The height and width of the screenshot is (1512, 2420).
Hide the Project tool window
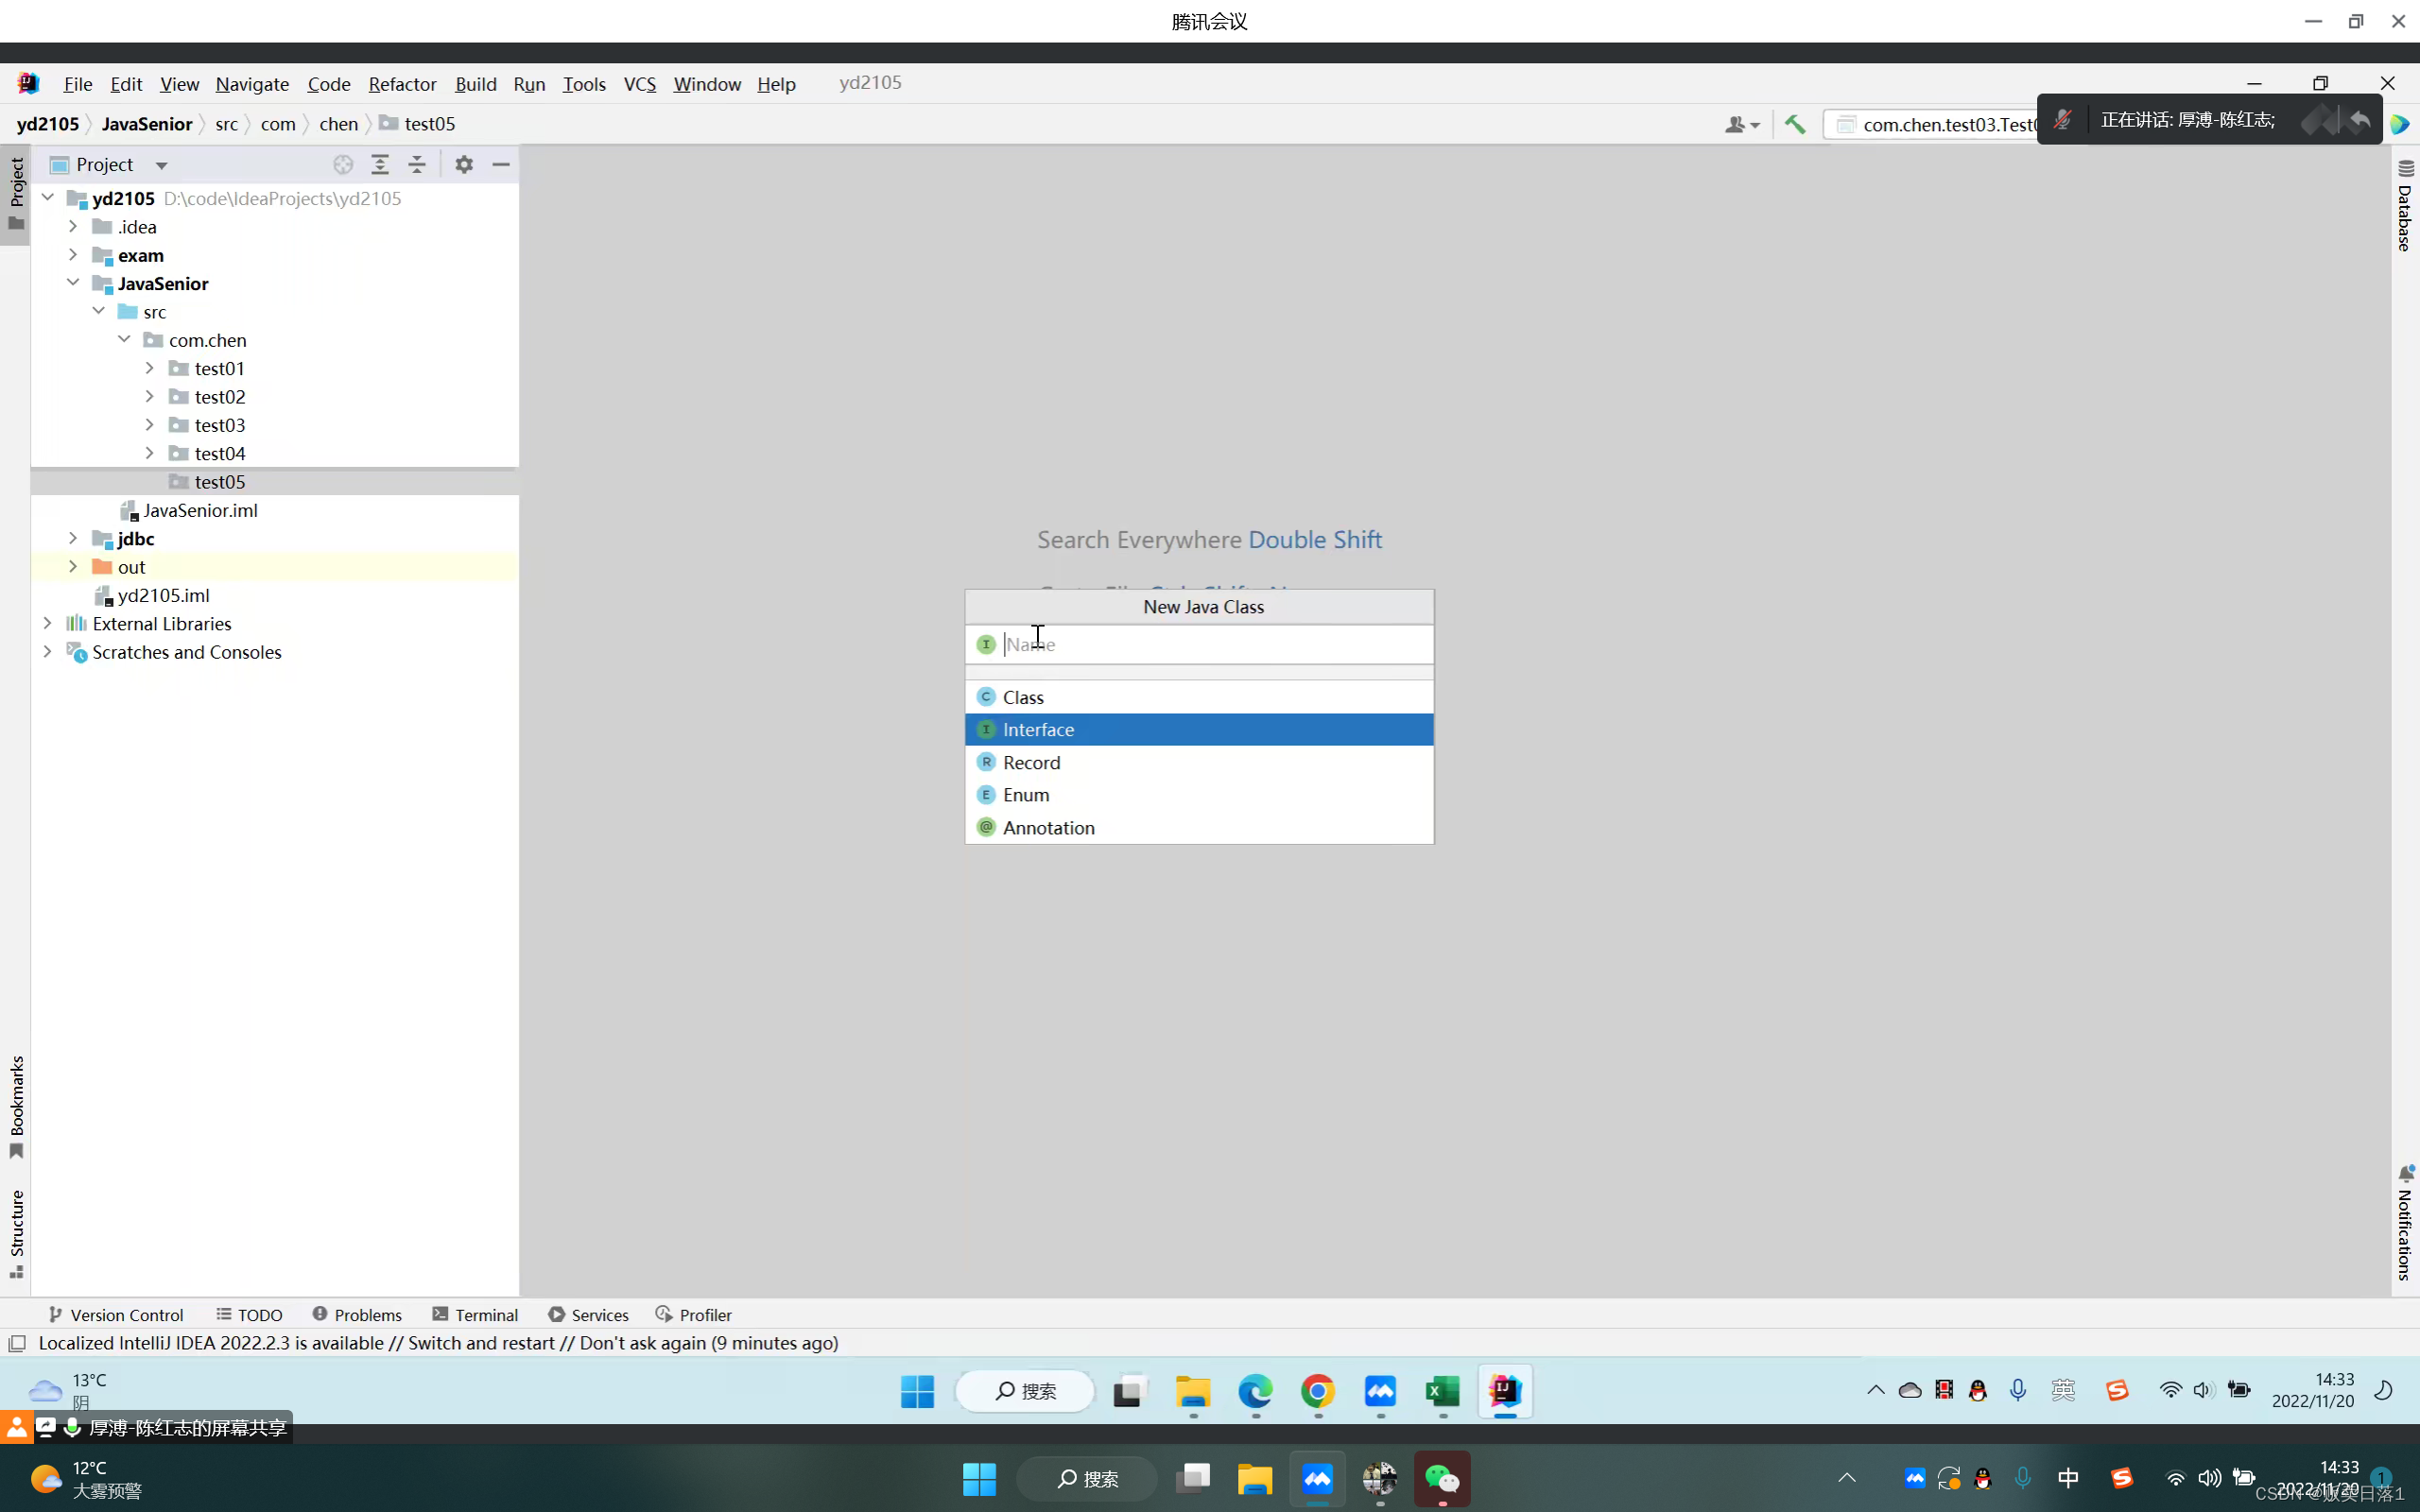[x=501, y=164]
